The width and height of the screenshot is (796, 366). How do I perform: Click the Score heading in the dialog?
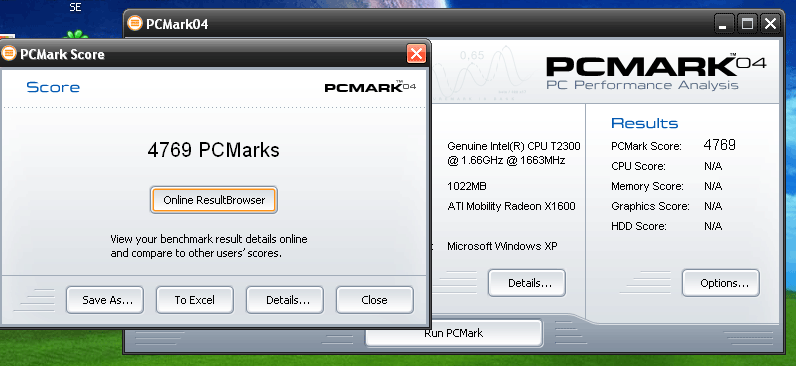(x=53, y=87)
